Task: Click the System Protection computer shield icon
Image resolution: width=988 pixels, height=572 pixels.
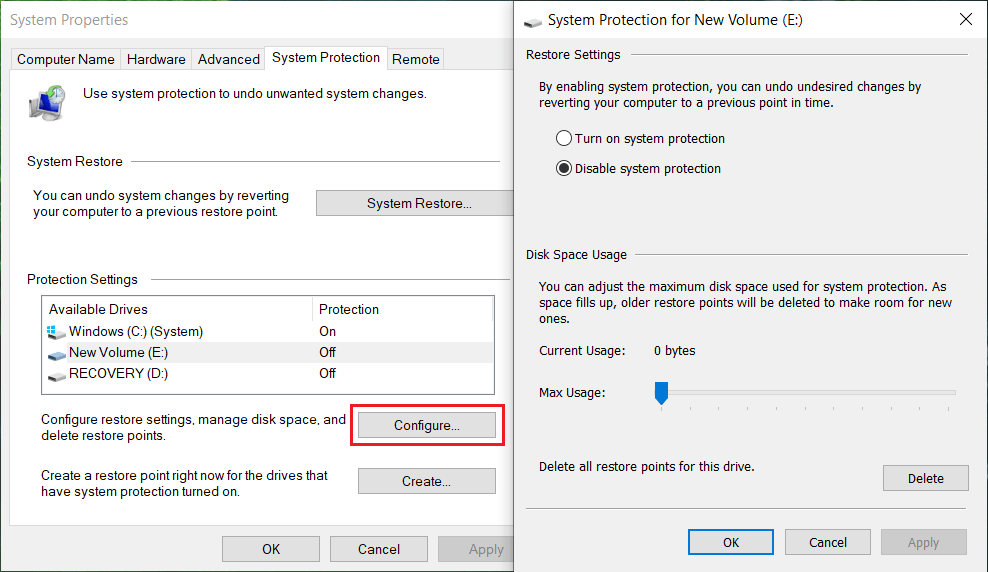Action: (x=47, y=103)
